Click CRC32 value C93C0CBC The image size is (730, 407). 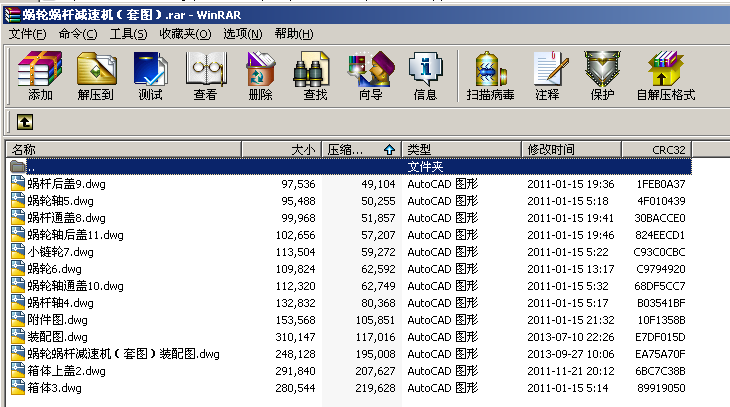[x=659, y=252]
